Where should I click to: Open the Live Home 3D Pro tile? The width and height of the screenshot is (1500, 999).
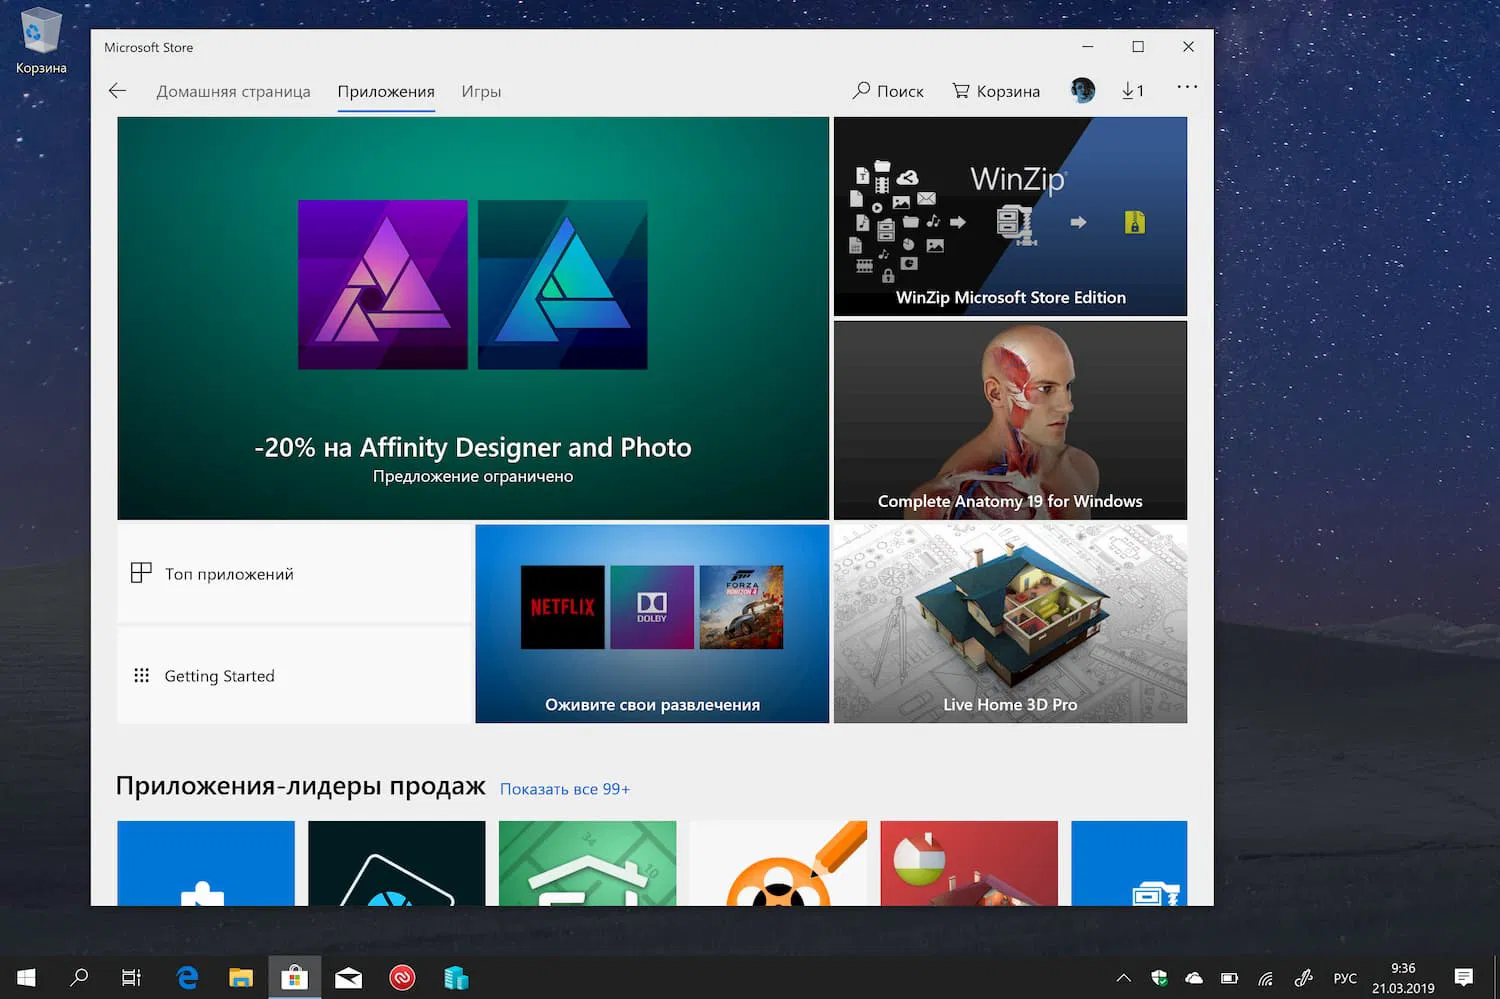(x=1009, y=624)
